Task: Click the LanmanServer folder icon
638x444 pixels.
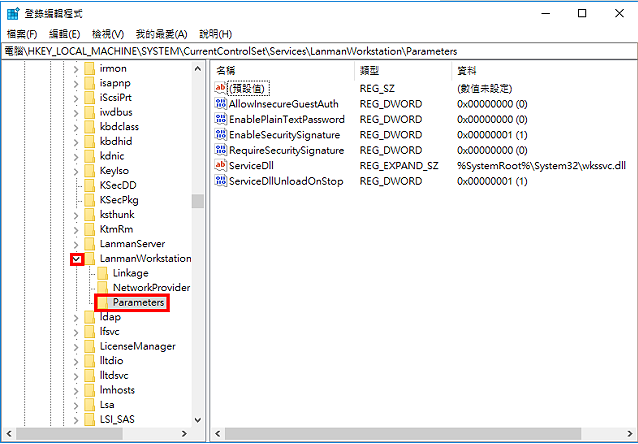Action: pyautogui.click(x=90, y=244)
